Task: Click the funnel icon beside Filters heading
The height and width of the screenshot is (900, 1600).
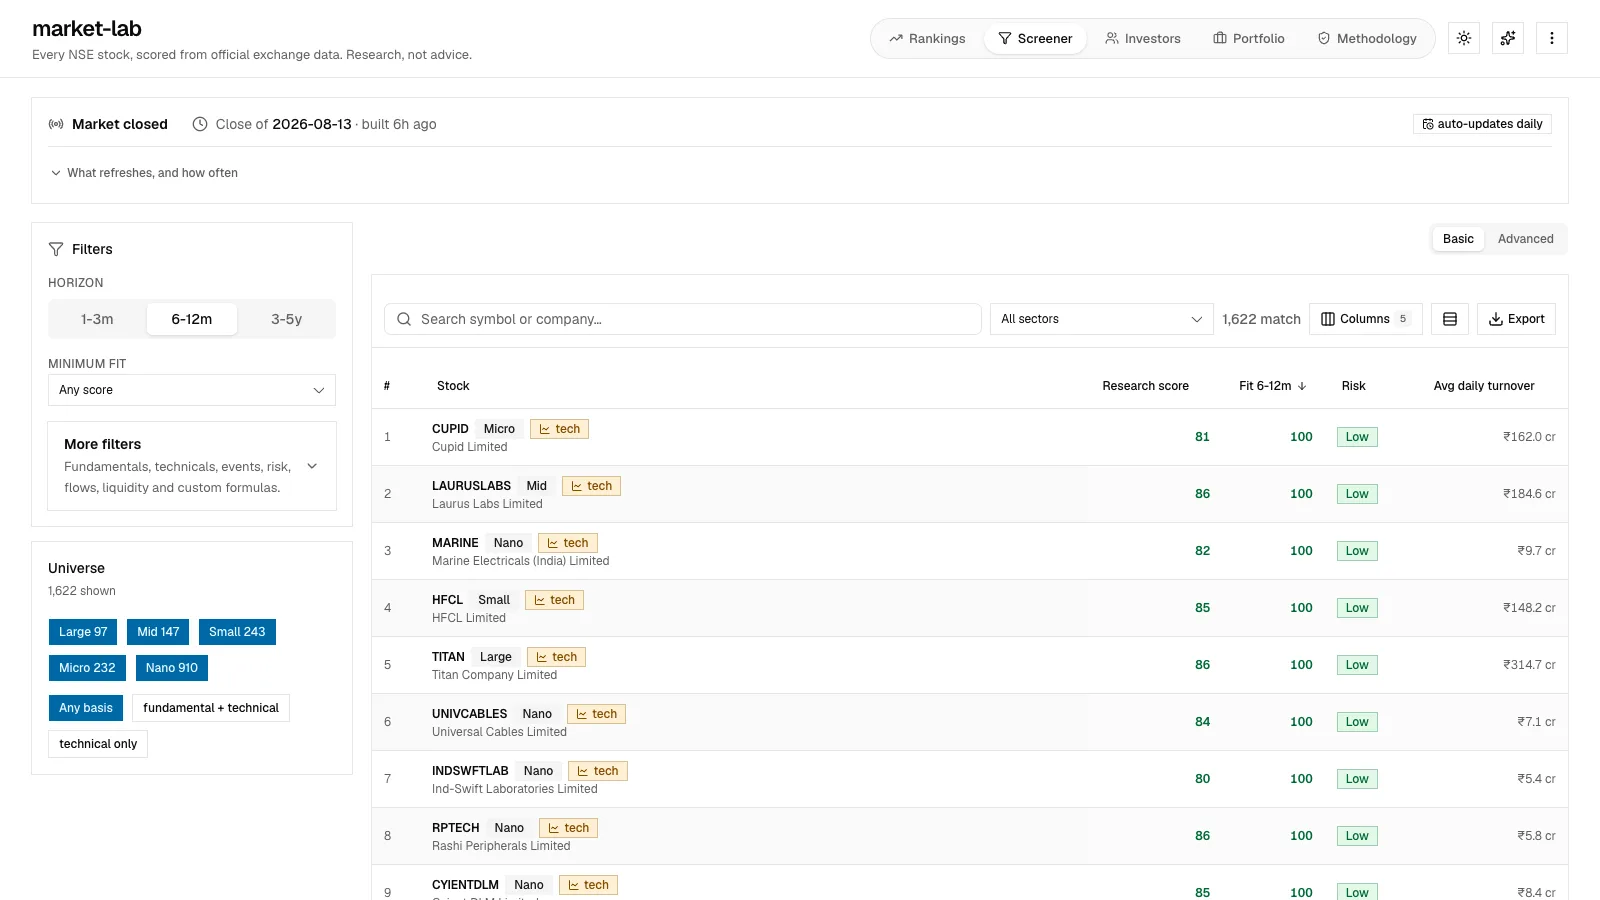Action: tap(56, 249)
